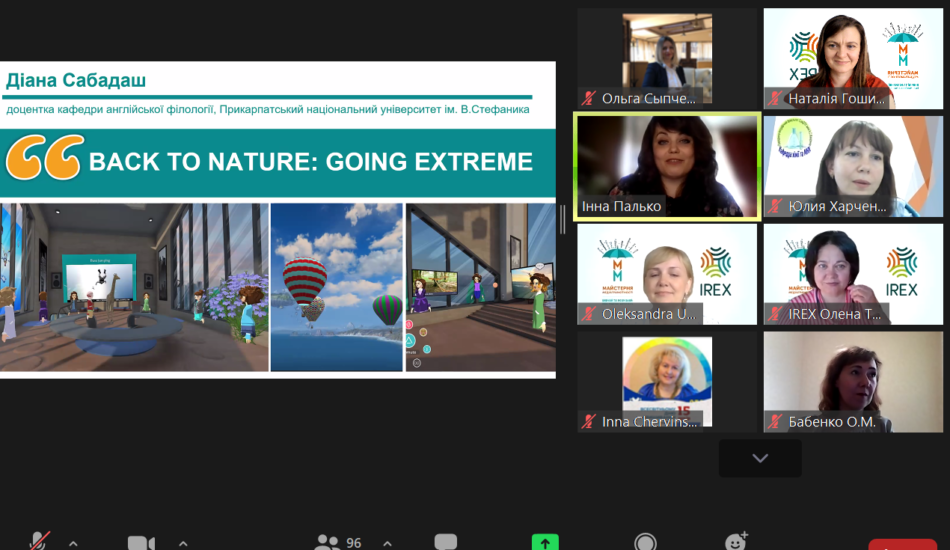950x550 pixels.
Task: Open audio options chevron beside microphone
Action: point(73,543)
